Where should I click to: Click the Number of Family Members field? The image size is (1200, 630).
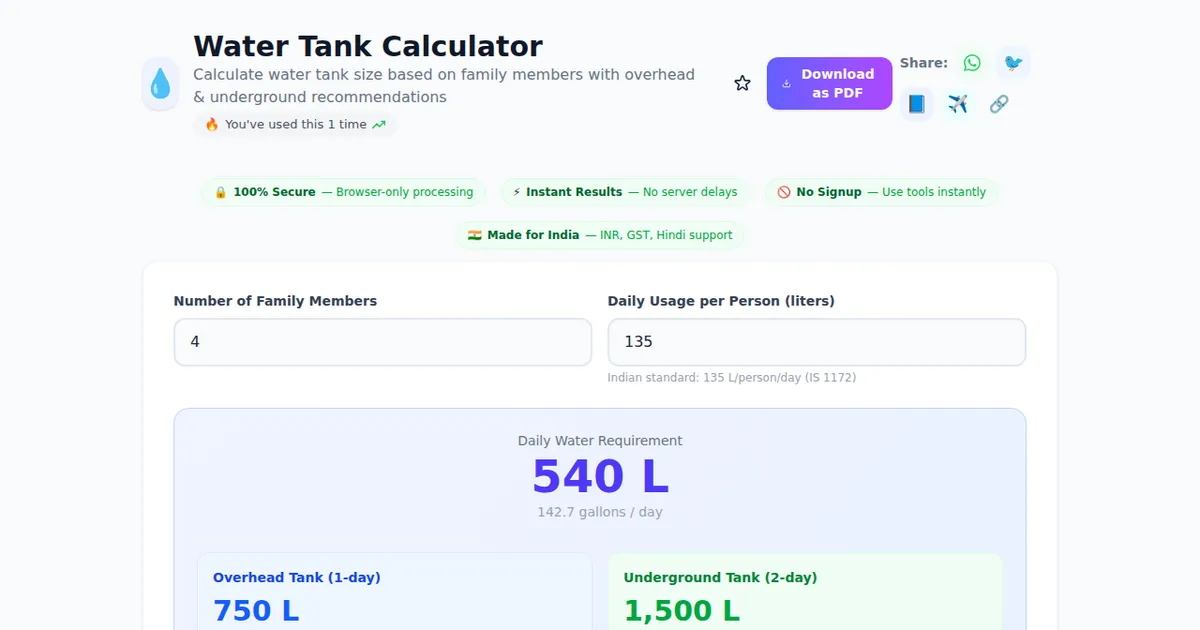click(382, 342)
